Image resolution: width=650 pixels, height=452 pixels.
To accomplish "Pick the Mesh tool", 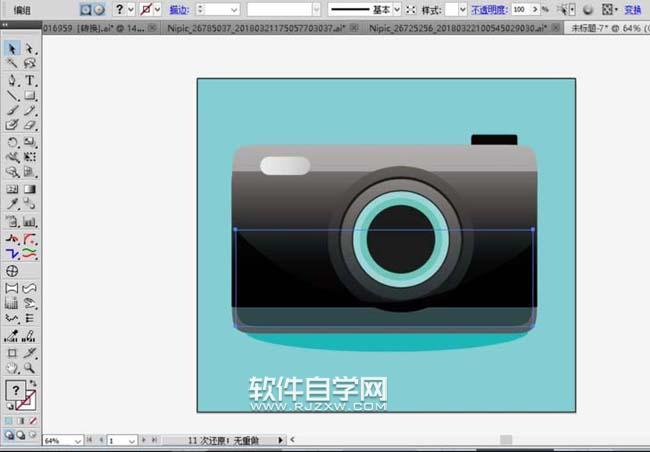I will [12, 189].
